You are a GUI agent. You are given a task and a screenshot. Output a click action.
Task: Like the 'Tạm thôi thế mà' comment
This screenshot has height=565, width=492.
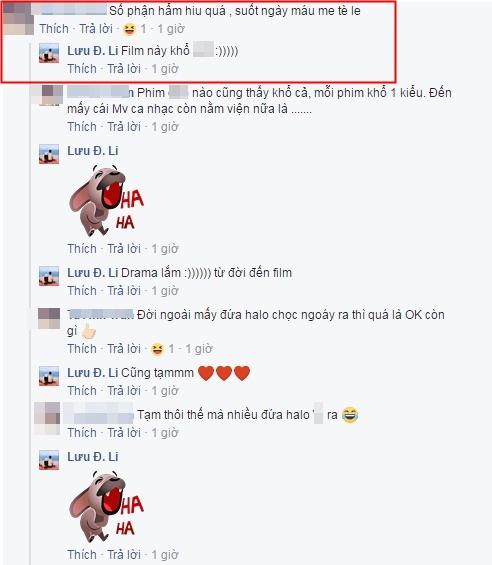click(x=82, y=433)
